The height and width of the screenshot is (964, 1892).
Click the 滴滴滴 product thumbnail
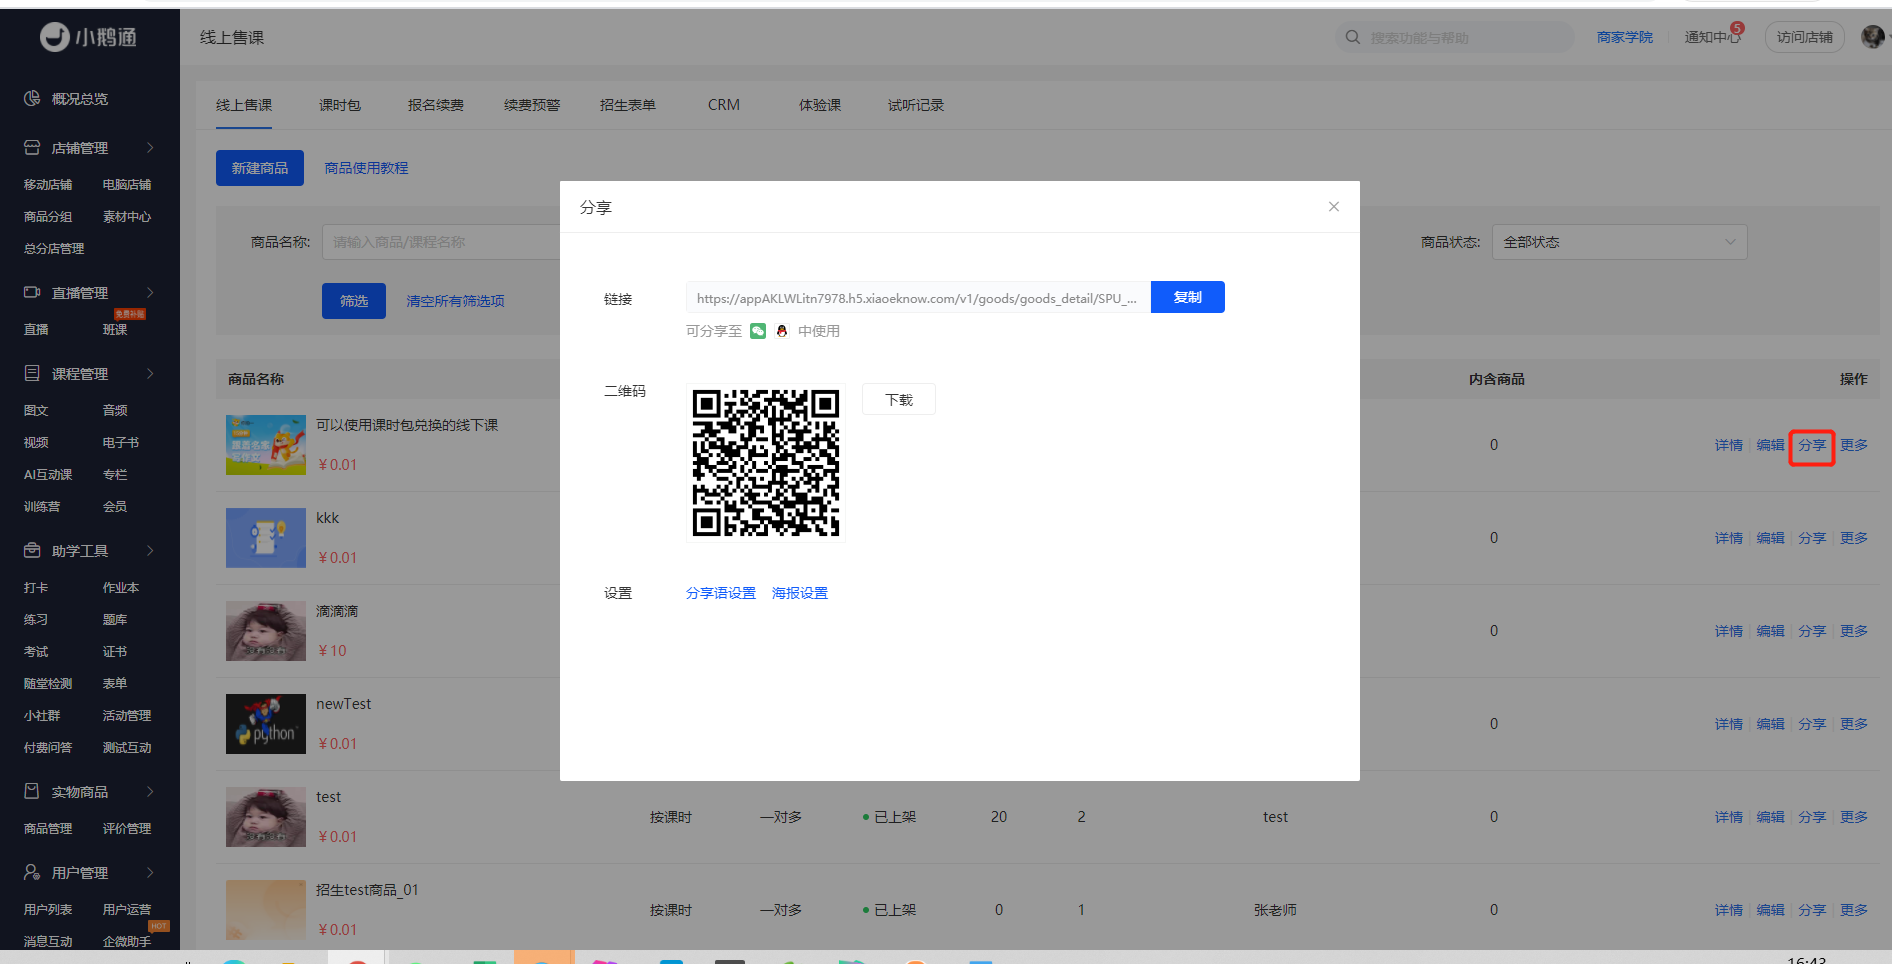click(x=266, y=631)
